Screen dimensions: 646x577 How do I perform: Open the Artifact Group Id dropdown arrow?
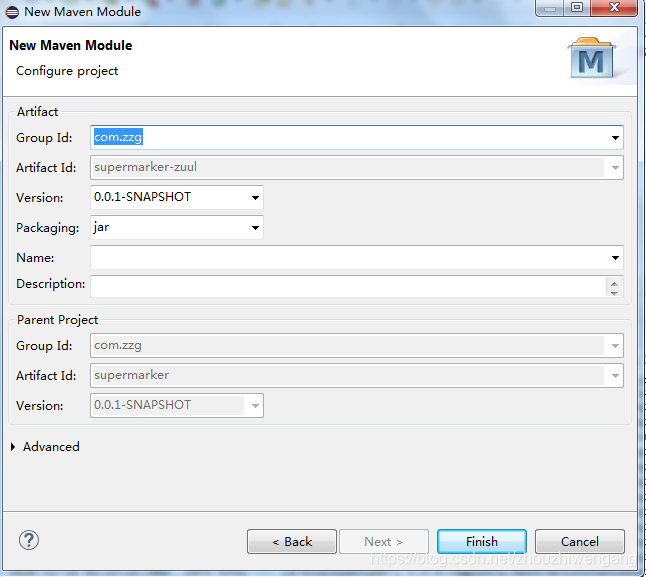point(615,138)
